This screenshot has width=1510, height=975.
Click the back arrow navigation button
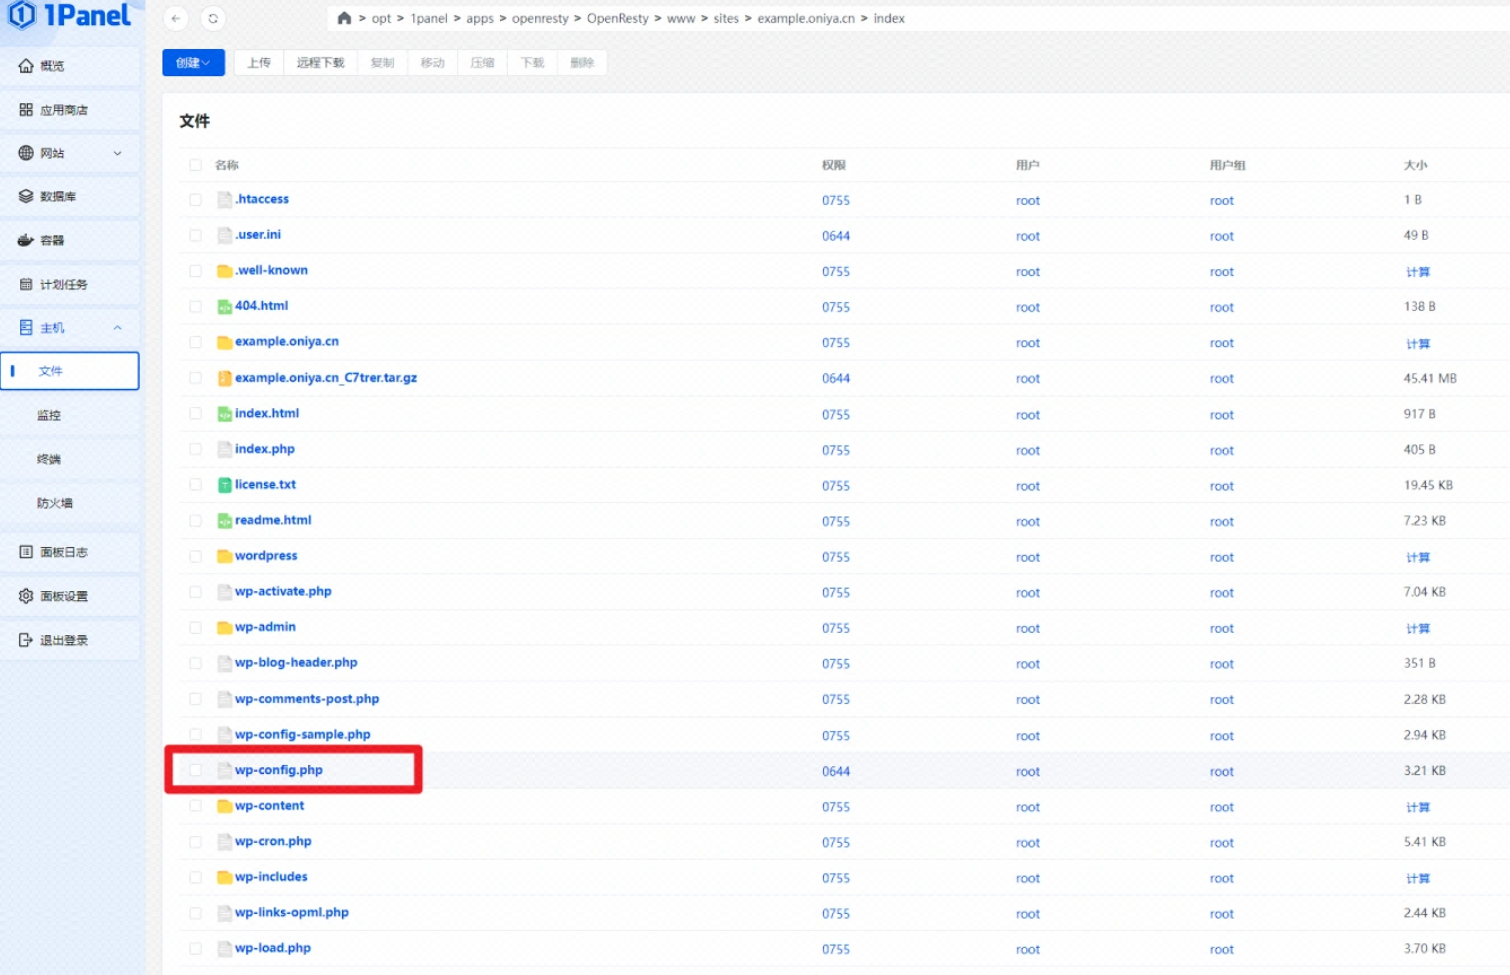point(176,18)
